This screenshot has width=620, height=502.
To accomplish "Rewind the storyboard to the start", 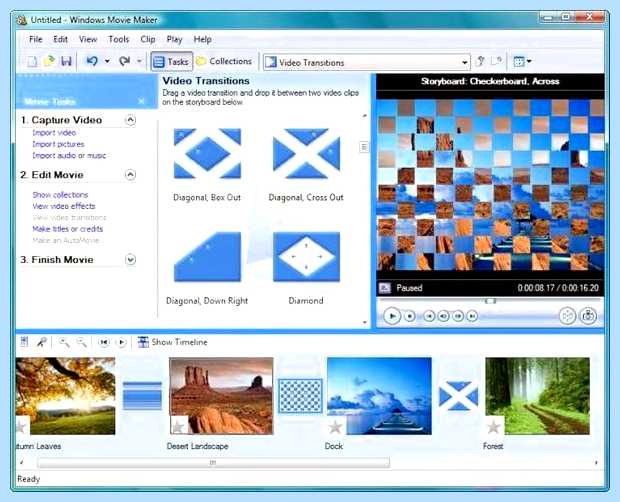I will click(104, 342).
